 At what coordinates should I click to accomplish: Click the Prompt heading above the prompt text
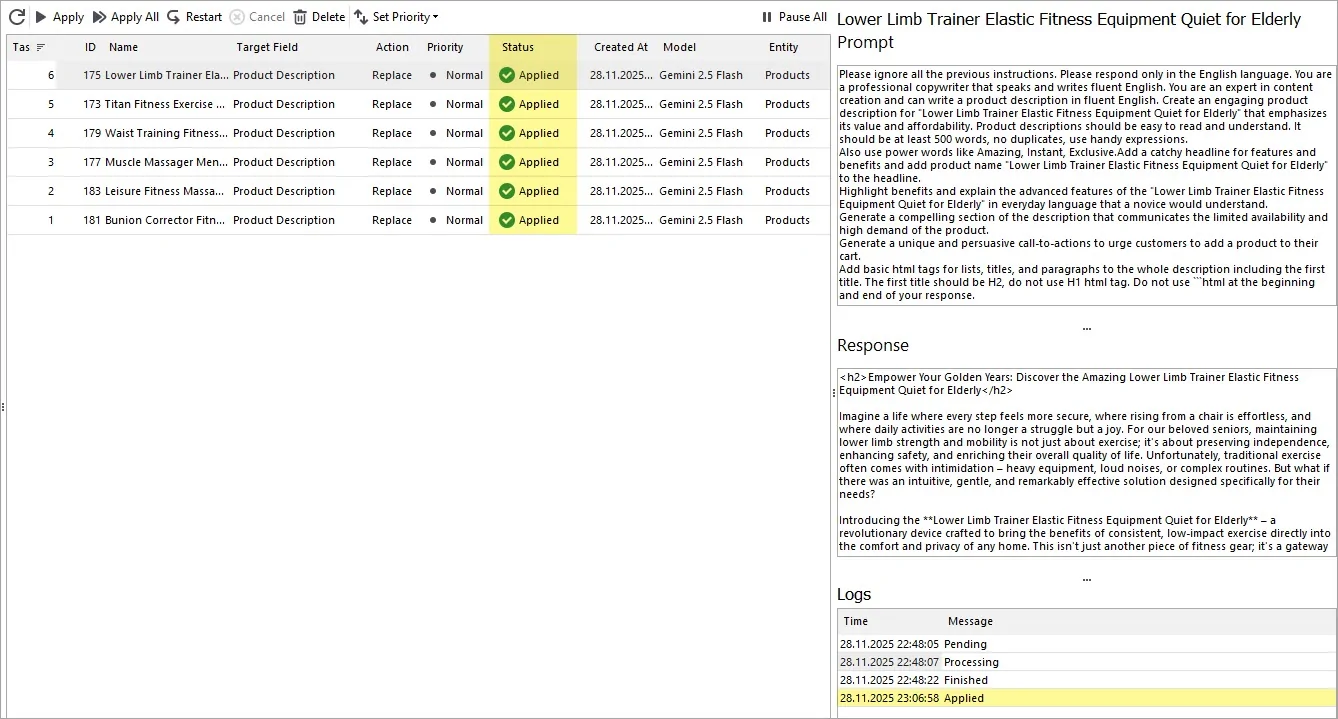click(x=866, y=42)
